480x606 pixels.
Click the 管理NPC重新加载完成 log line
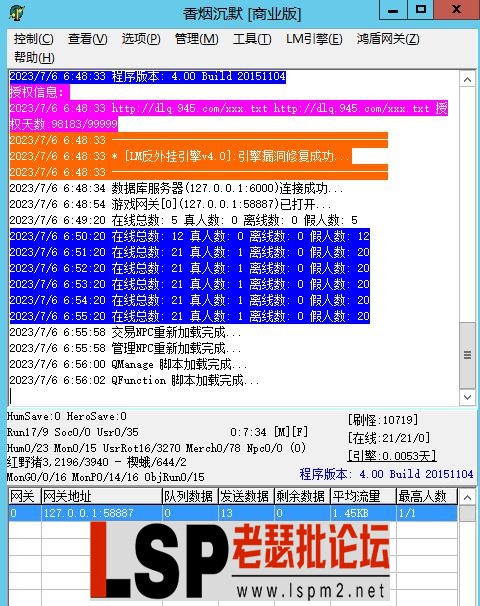tap(125, 349)
